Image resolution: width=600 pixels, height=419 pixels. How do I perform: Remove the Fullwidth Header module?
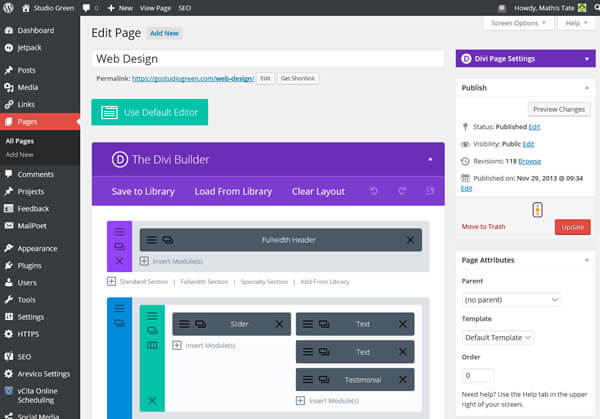coord(410,240)
